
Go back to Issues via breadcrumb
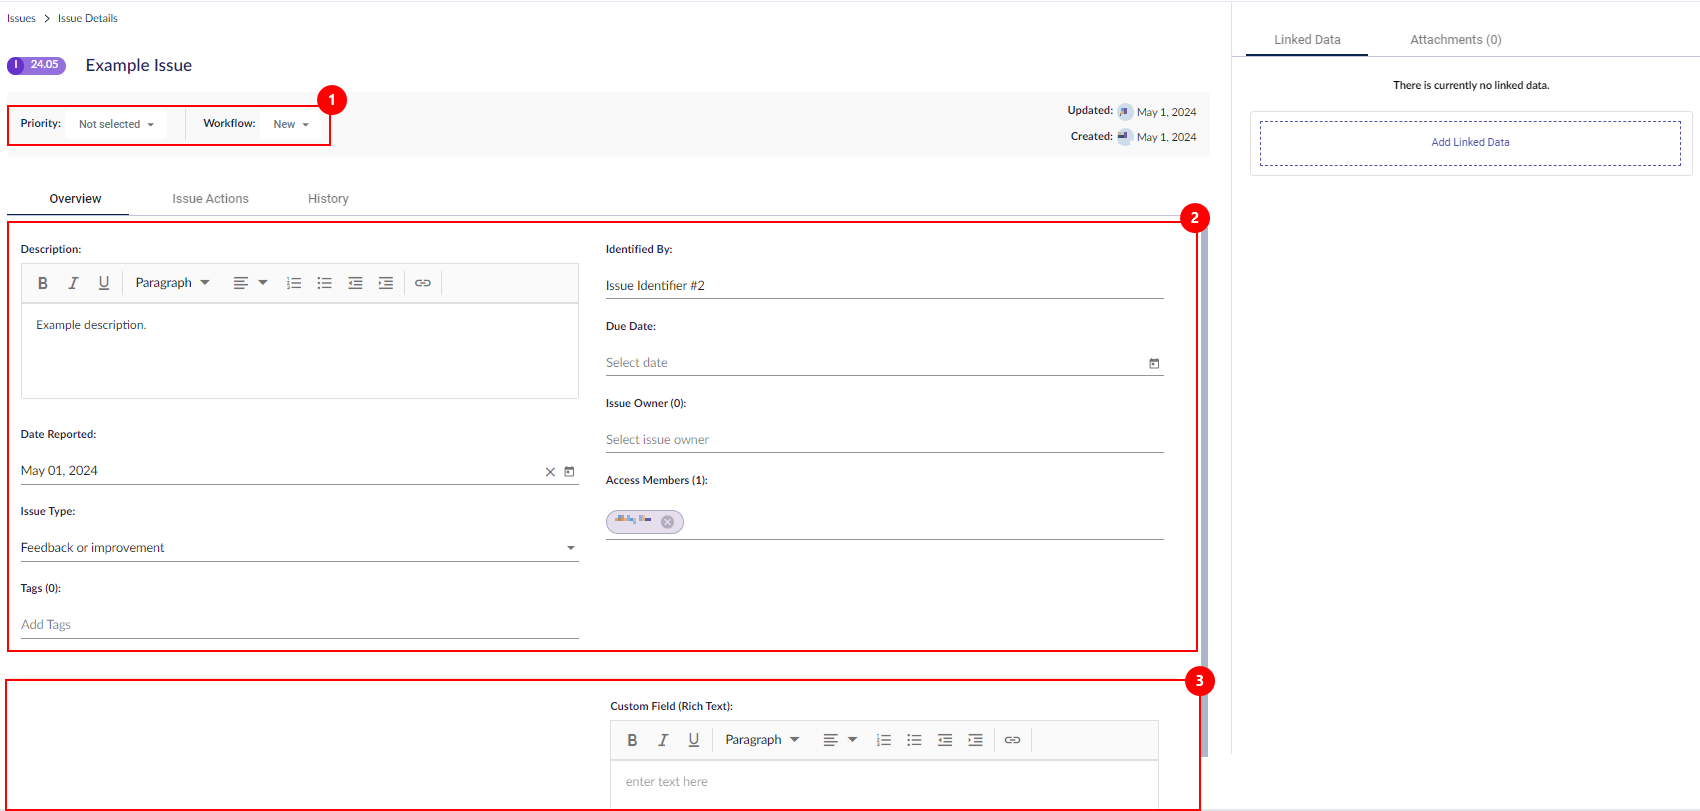(x=21, y=18)
